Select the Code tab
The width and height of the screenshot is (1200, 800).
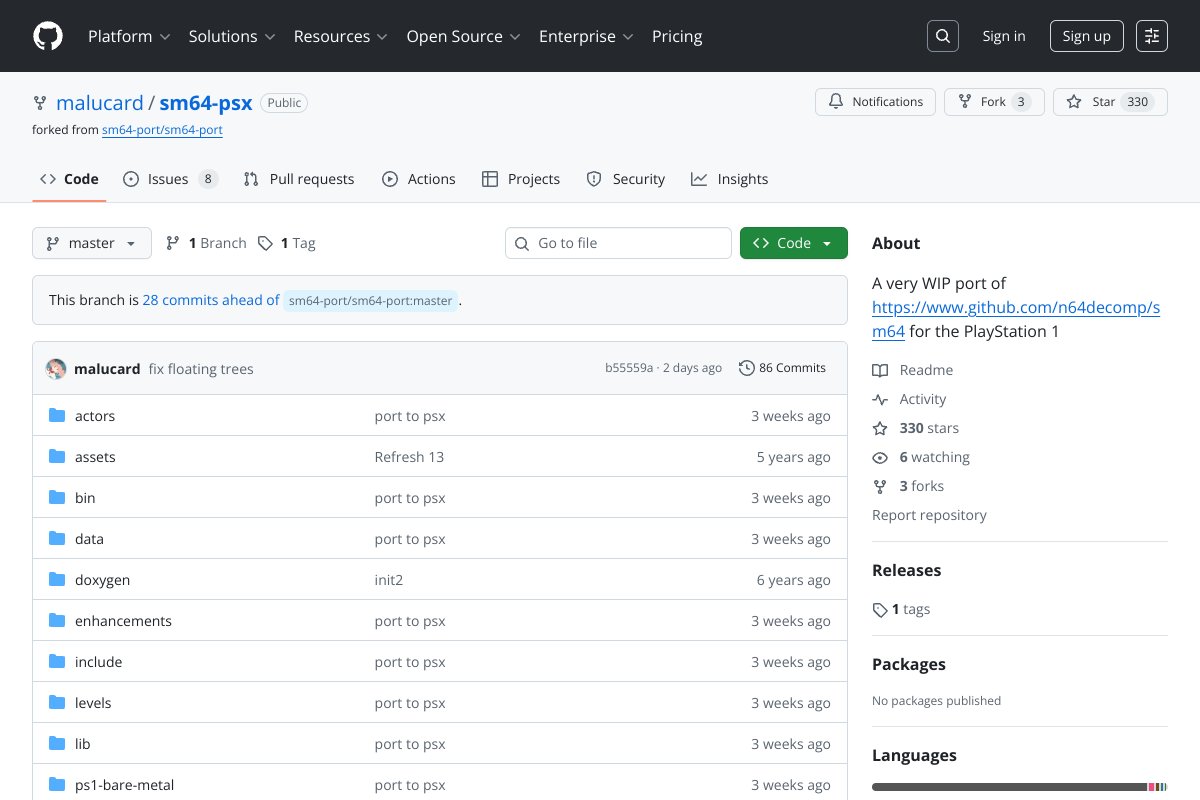tap(69, 179)
